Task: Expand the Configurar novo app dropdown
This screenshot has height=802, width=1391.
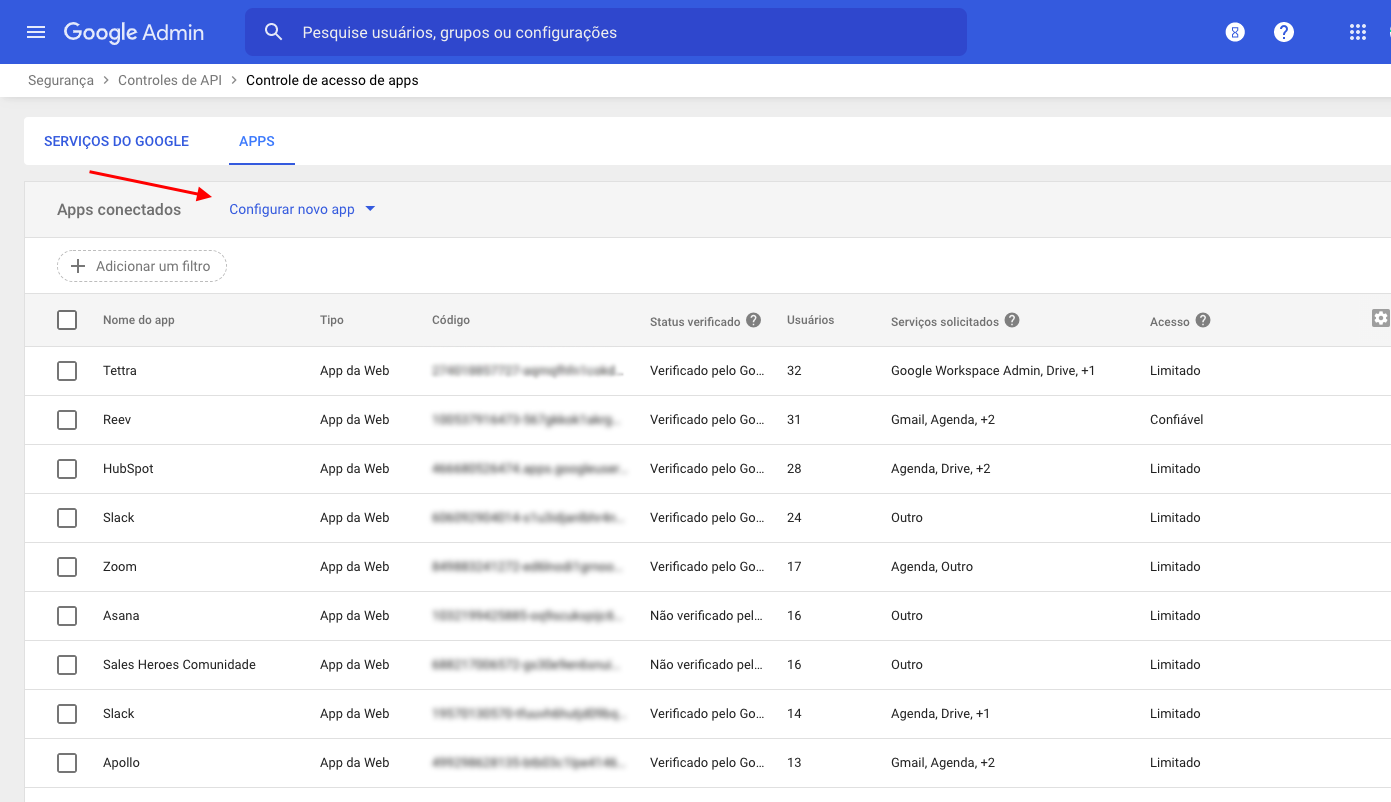Action: pos(302,209)
